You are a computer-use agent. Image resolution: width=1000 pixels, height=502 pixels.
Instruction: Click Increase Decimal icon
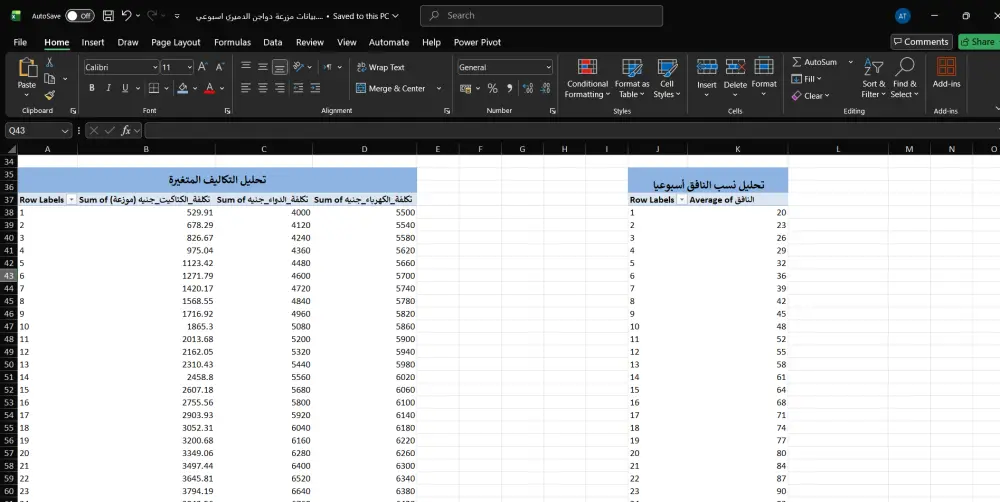coord(528,88)
